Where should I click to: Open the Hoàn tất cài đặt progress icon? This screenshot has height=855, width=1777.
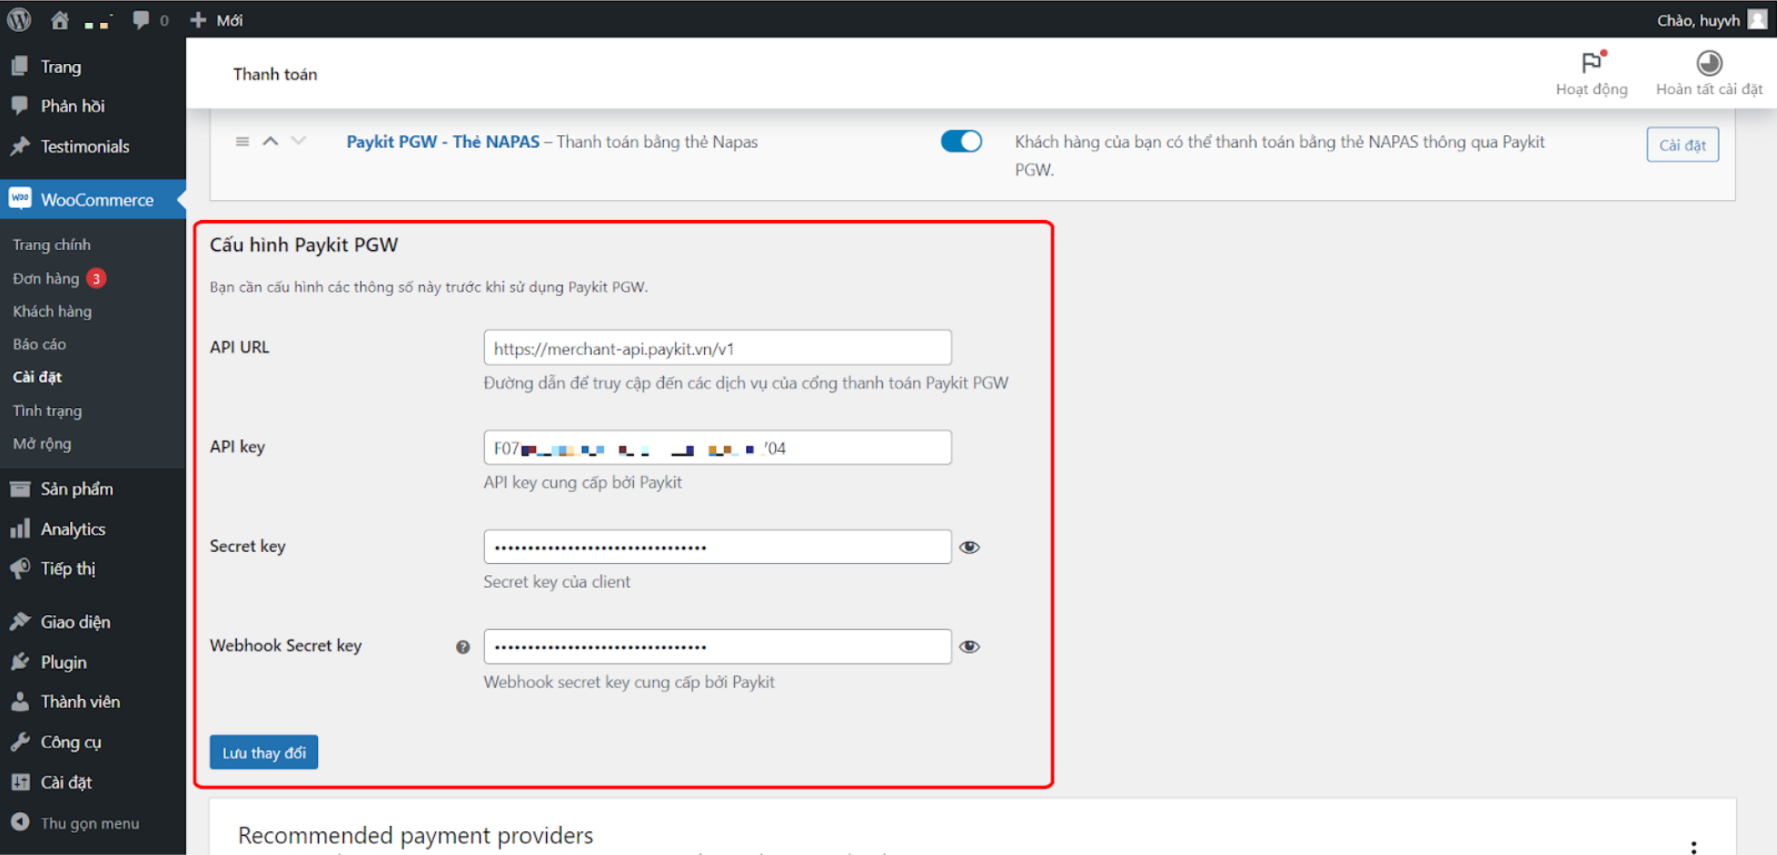pyautogui.click(x=1709, y=63)
